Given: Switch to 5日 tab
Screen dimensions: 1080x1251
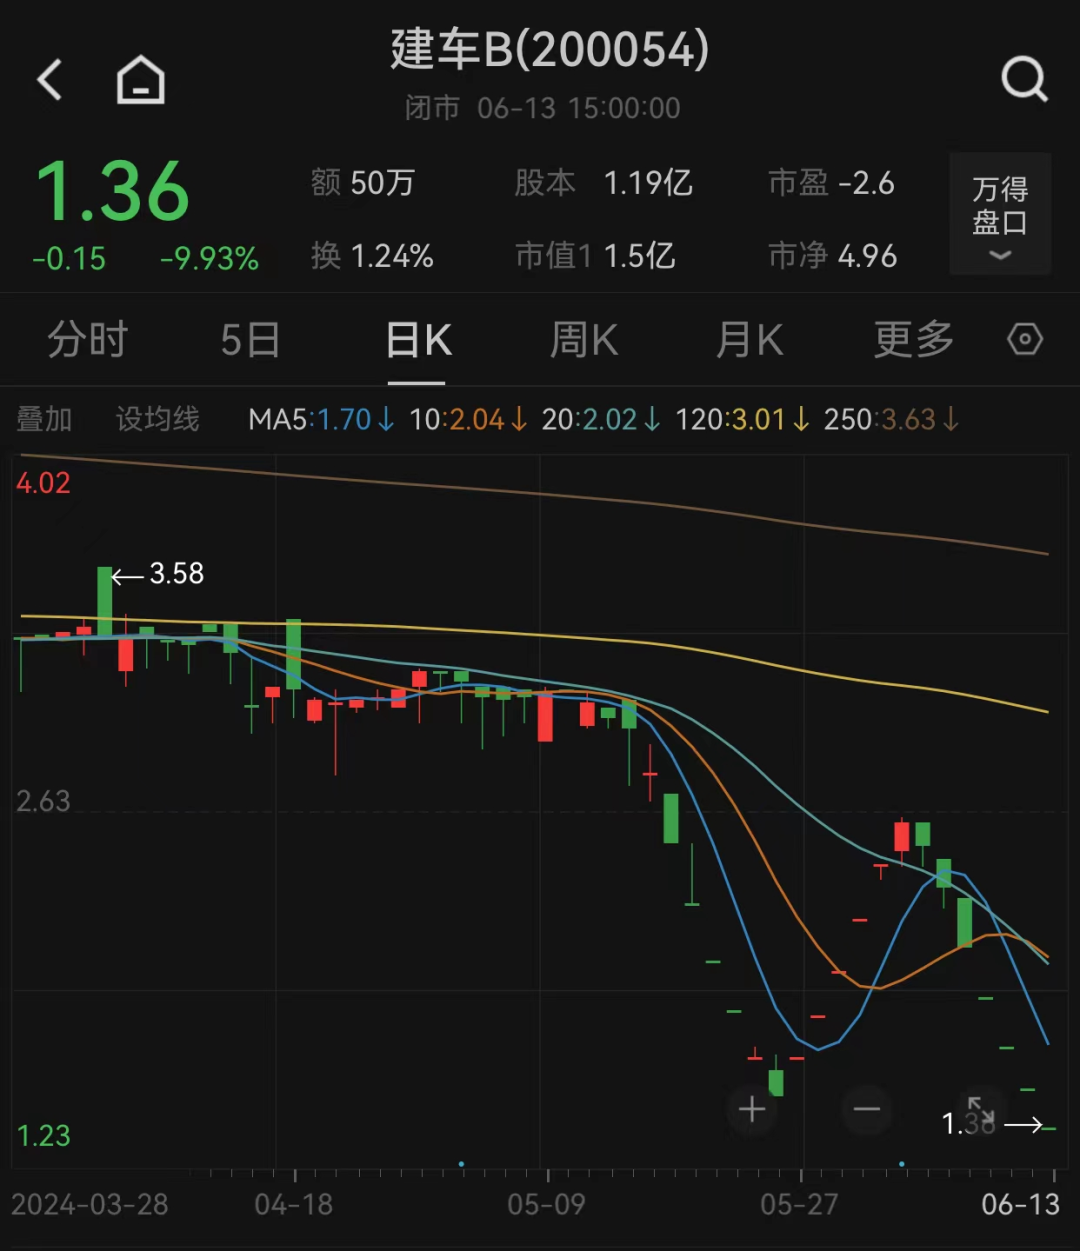Looking at the screenshot, I should tap(250, 340).
